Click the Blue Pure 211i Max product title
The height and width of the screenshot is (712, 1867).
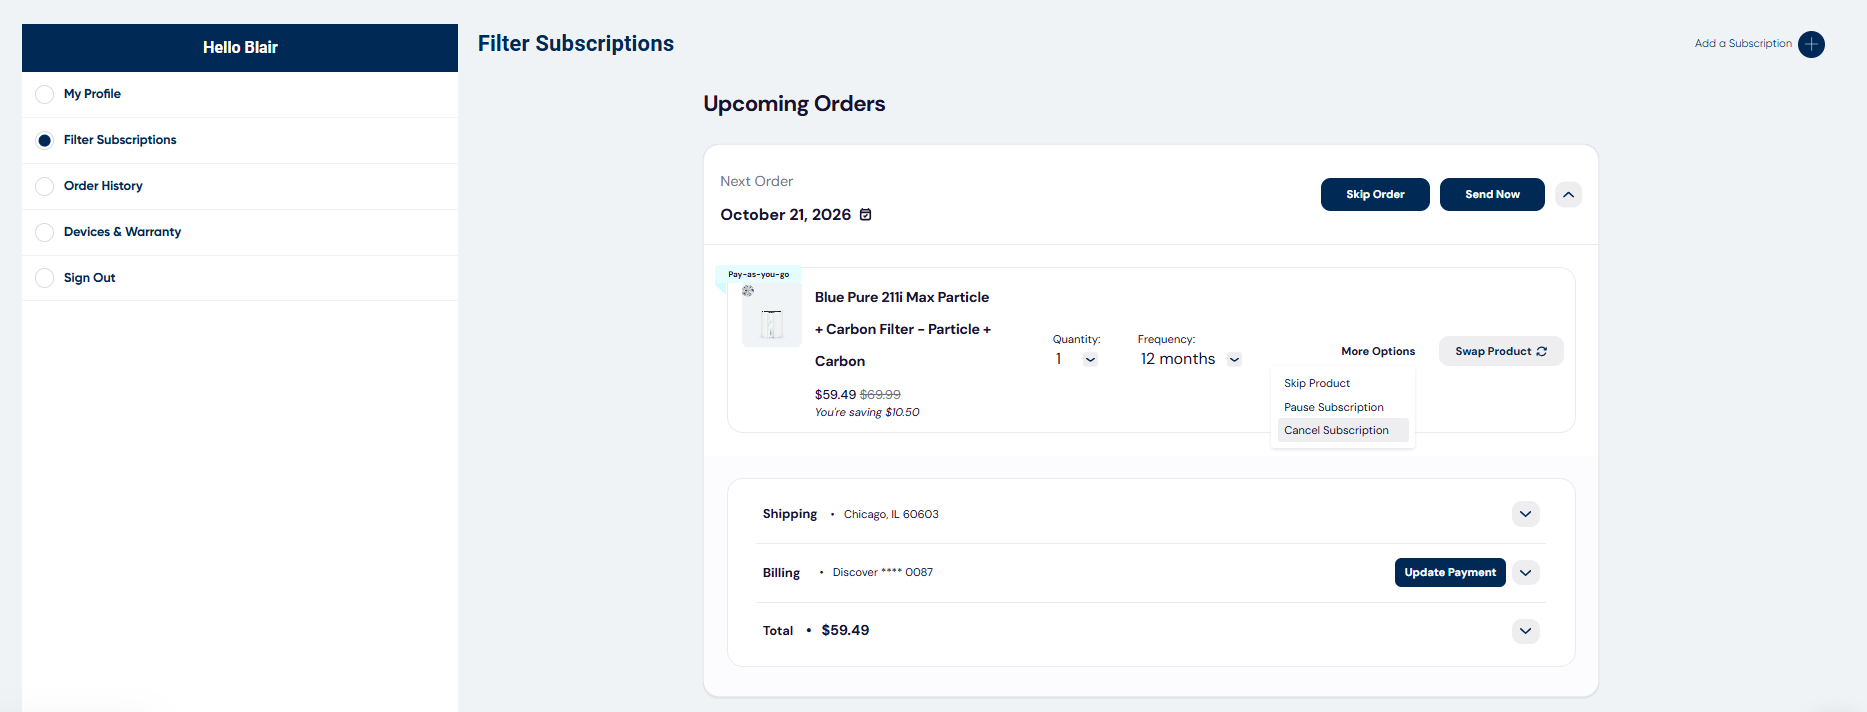coord(903,329)
